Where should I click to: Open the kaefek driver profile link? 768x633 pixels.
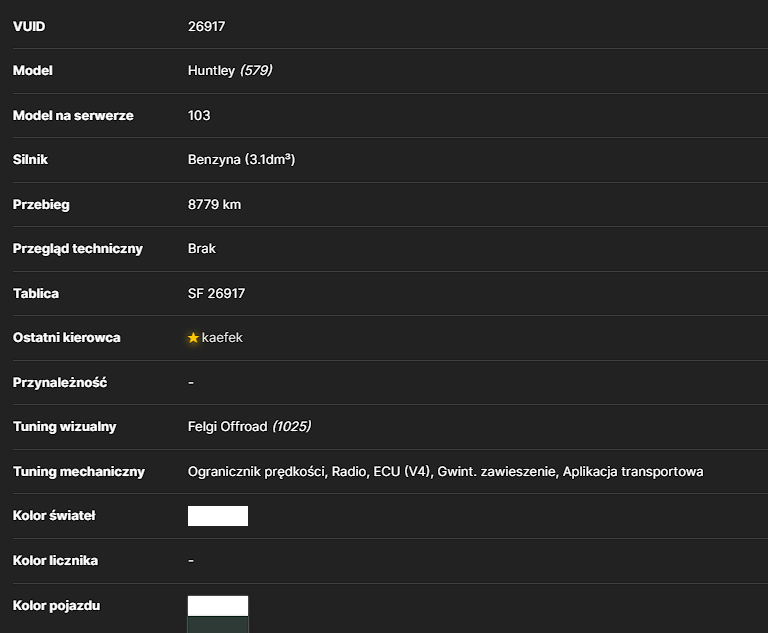pos(222,338)
